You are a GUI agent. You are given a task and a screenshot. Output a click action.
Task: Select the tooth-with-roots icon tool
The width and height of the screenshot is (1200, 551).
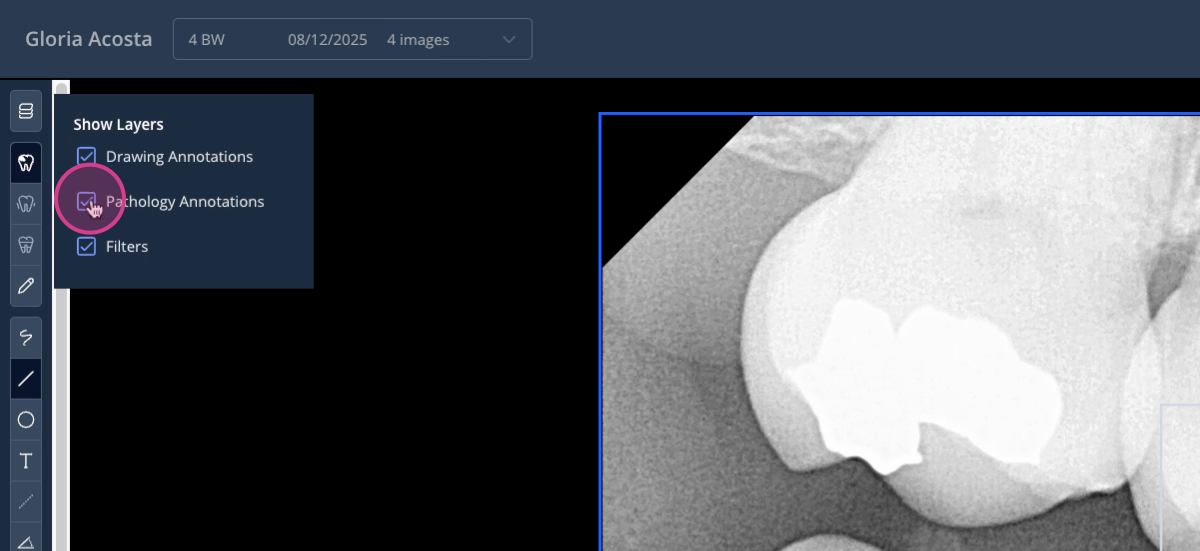pyautogui.click(x=26, y=244)
